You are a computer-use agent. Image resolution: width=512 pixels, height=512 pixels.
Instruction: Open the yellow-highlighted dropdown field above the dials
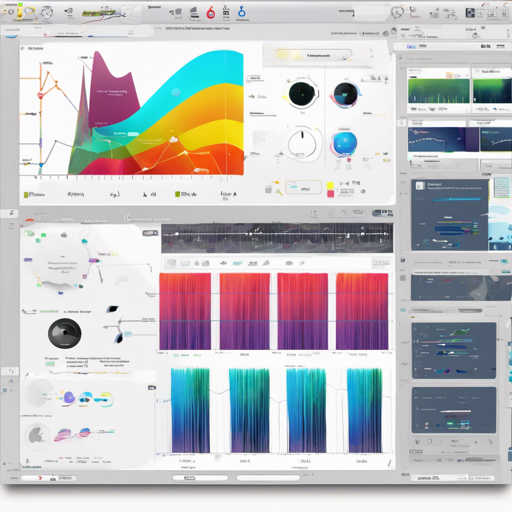click(313, 55)
